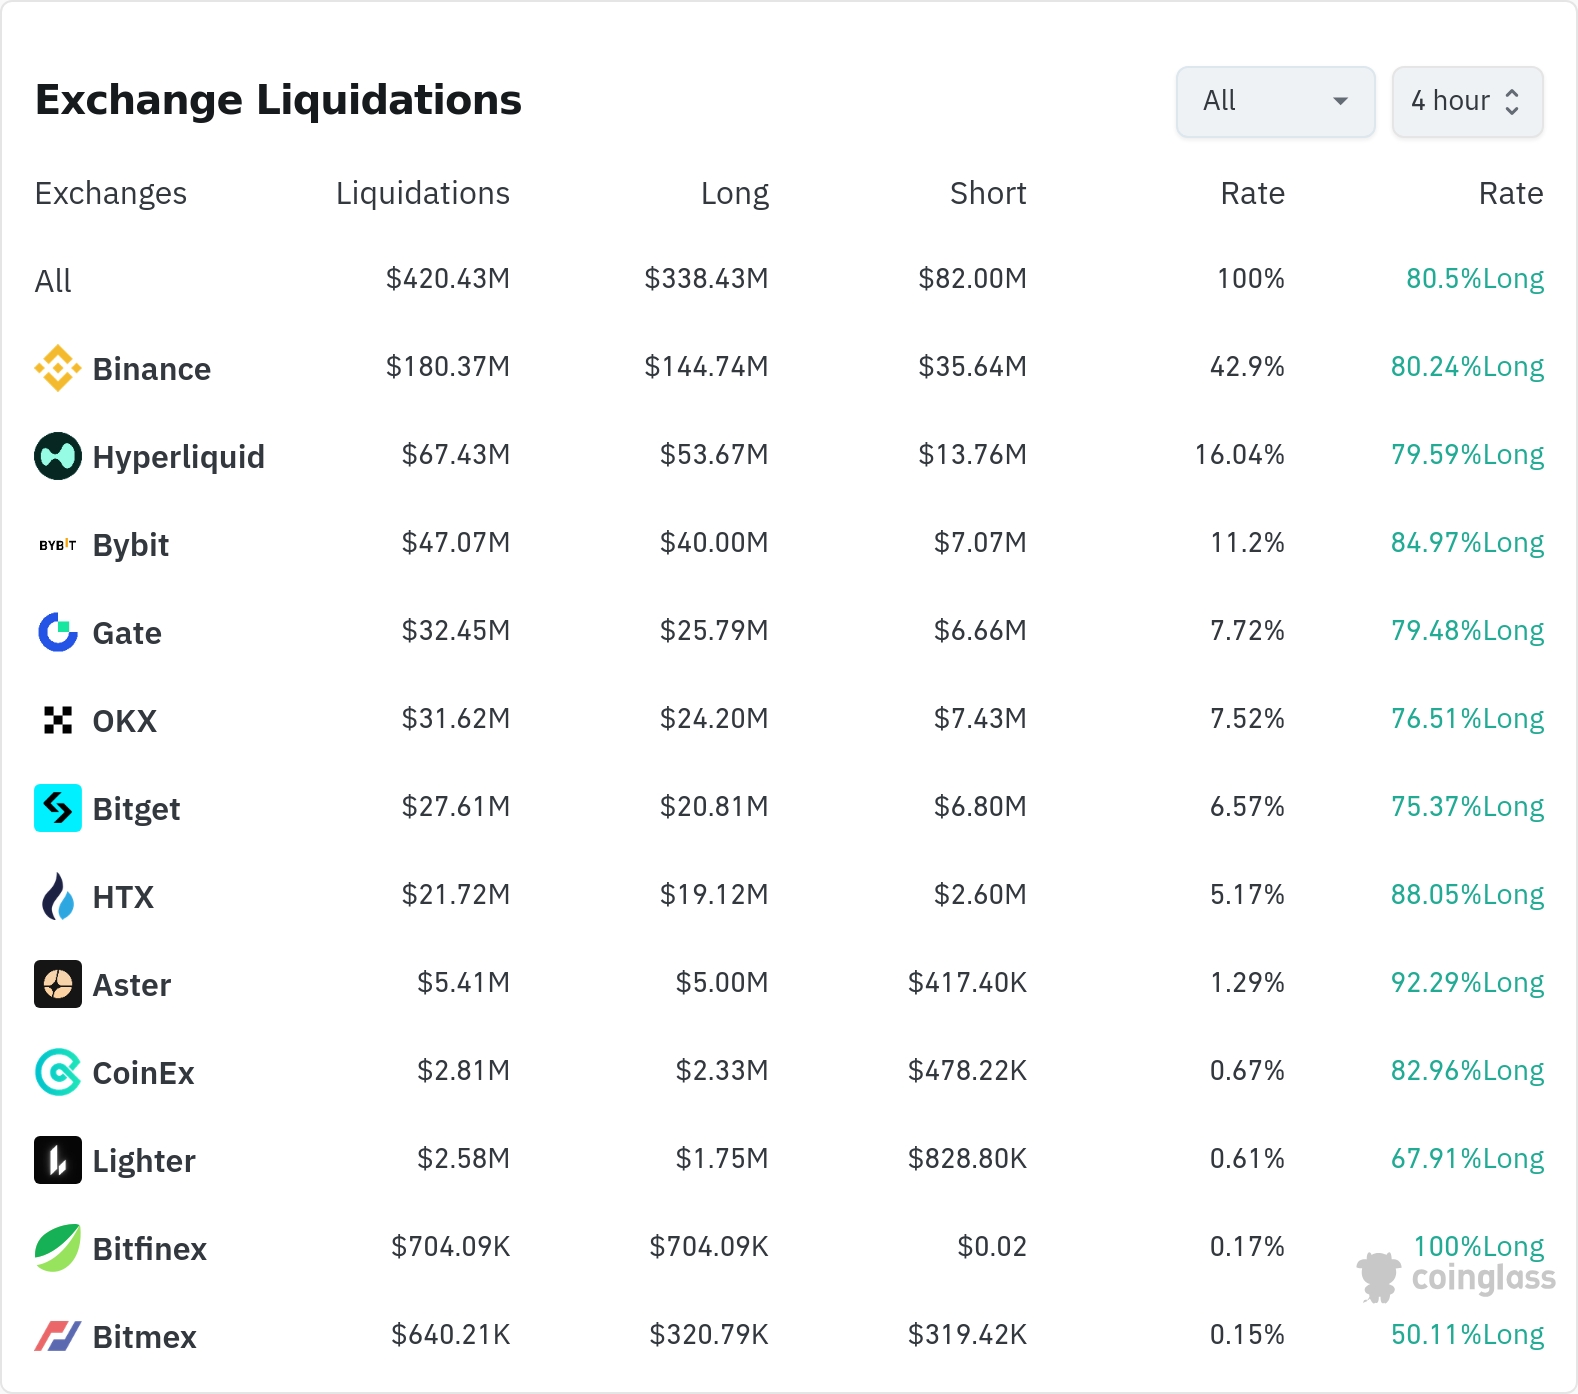
Task: Open the All coin filter dropdown
Action: pos(1276,101)
